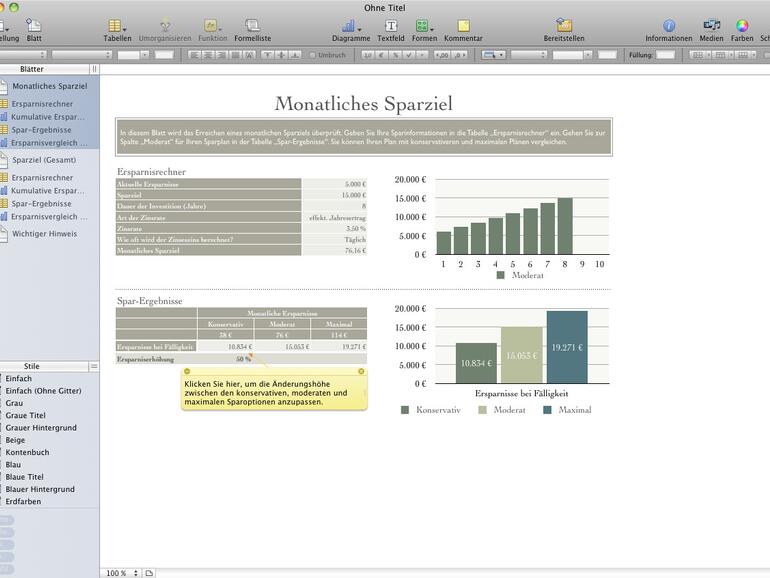The width and height of the screenshot is (770, 578).
Task: Add a Kommentar from the toolbar
Action: pyautogui.click(x=463, y=29)
